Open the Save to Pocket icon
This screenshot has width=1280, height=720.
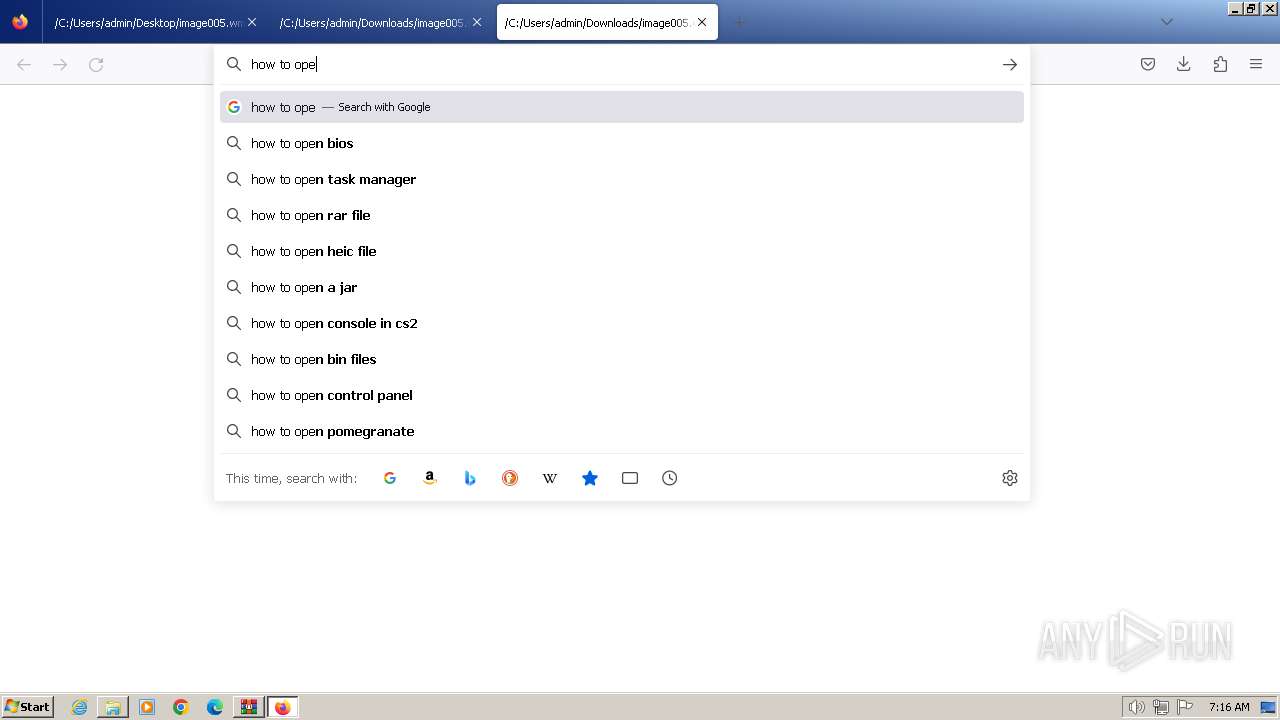click(x=1148, y=64)
